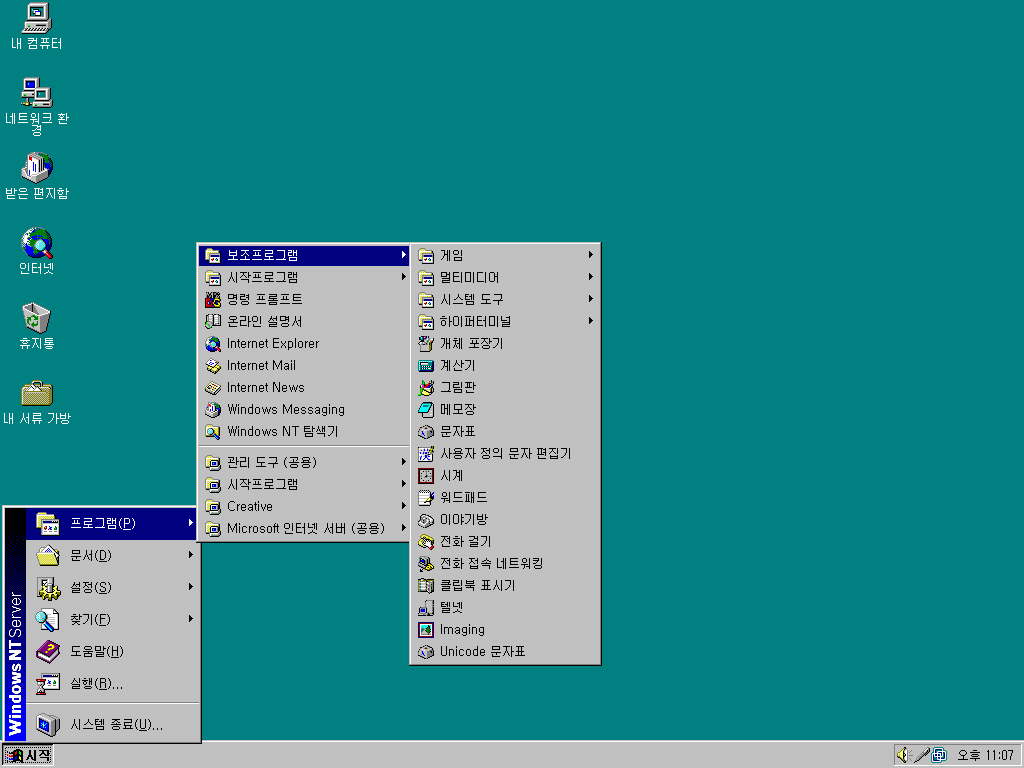Click the 텔넷 telnet icon
This screenshot has height=768, width=1024.
click(426, 607)
